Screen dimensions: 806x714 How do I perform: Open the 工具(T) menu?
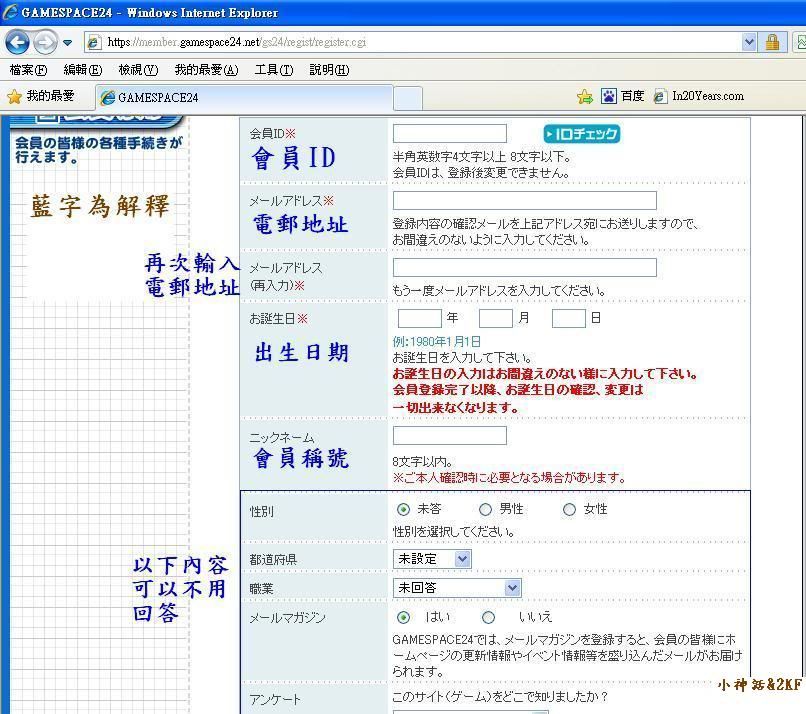point(273,70)
